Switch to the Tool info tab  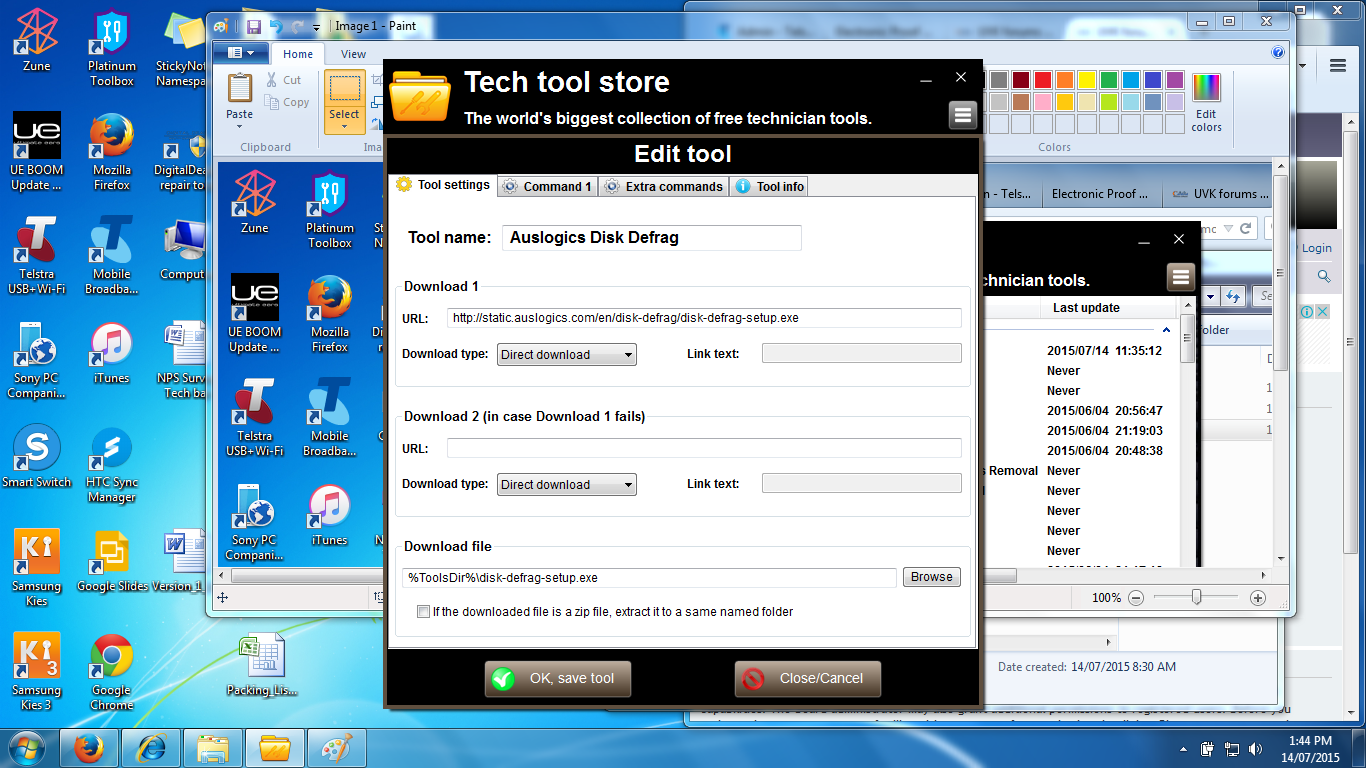[769, 186]
